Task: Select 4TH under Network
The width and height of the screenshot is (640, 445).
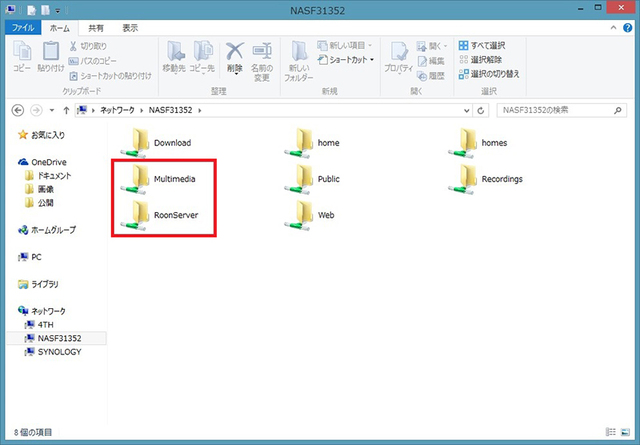Action: (x=39, y=325)
